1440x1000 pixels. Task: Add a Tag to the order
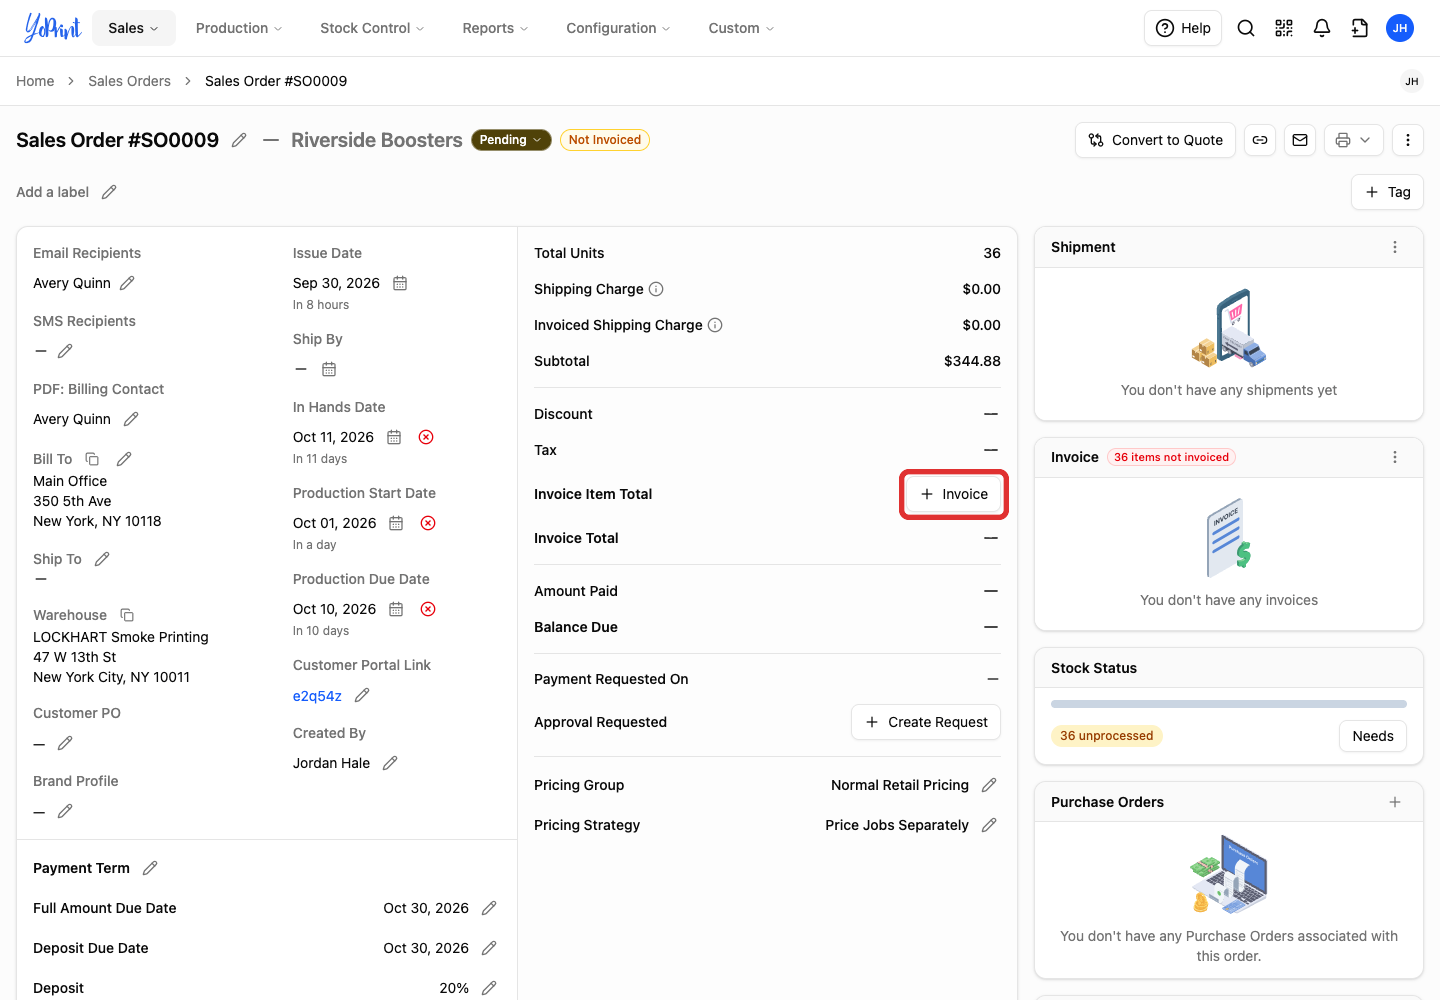tap(1388, 192)
